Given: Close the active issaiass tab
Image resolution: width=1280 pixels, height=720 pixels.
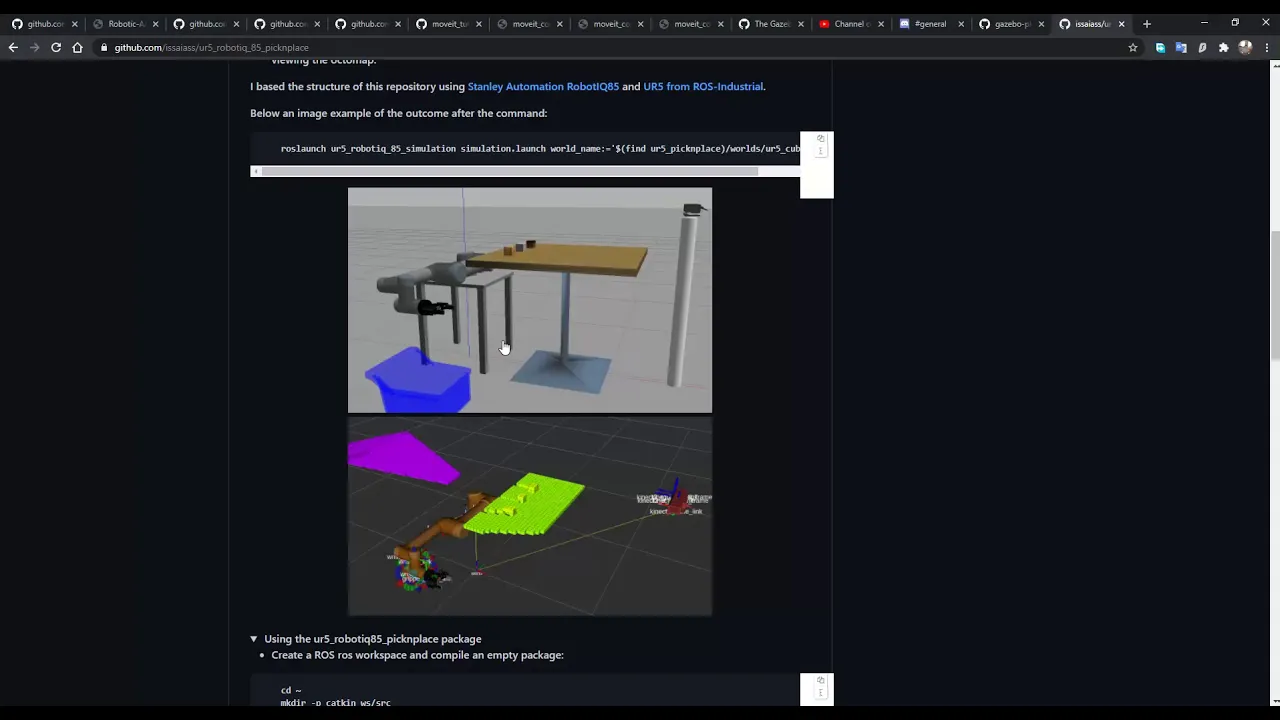Looking at the screenshot, I should [1121, 24].
